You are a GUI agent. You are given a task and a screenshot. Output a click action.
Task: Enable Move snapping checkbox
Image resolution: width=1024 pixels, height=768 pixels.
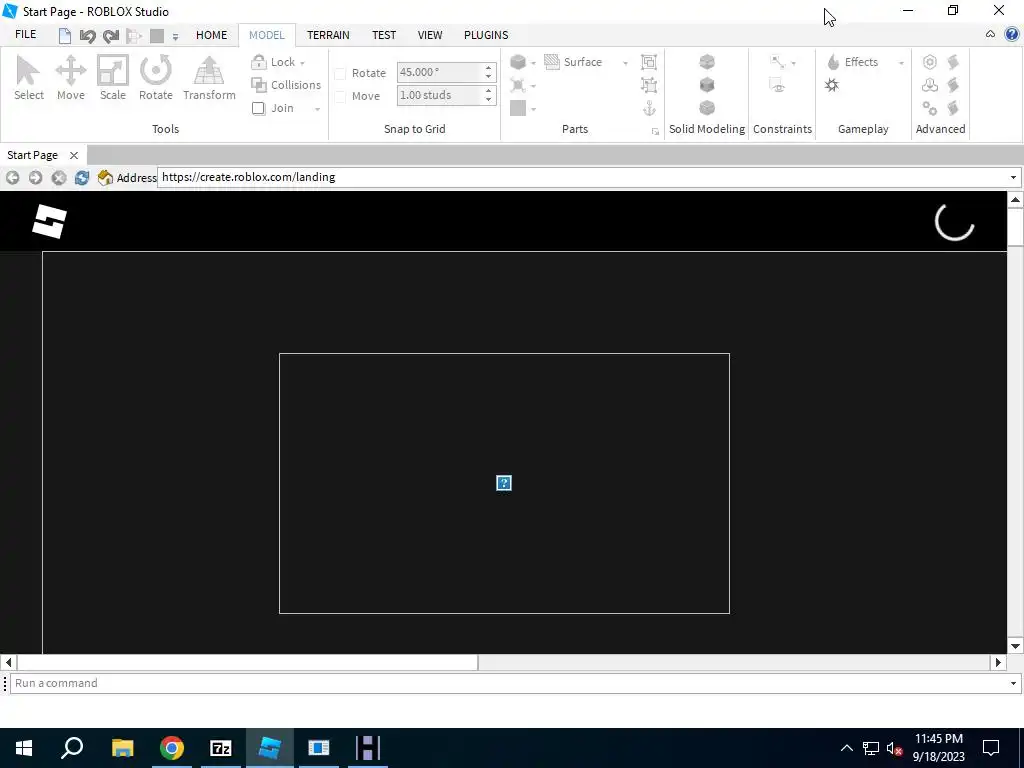(340, 97)
